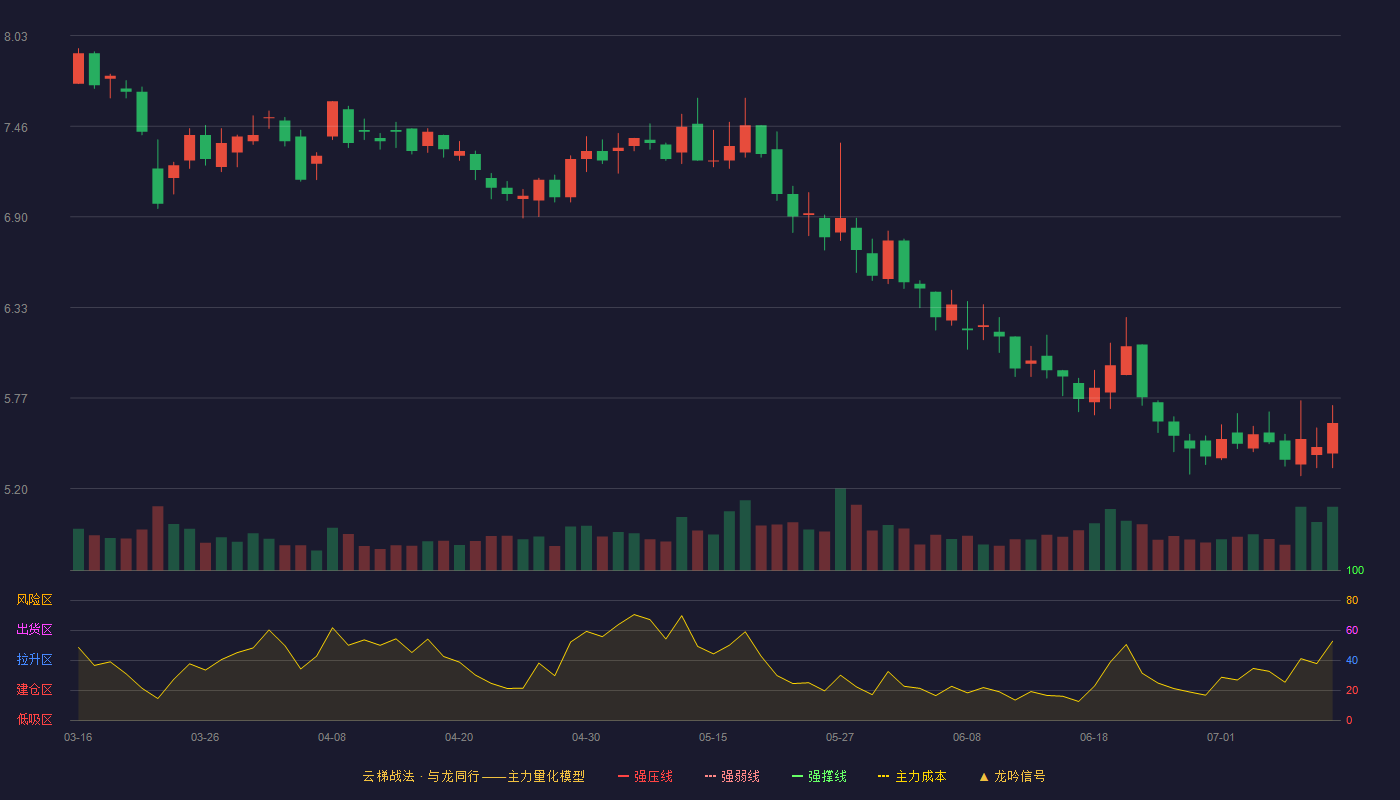Toggle the 主力成本 legend series
The image size is (1400, 800).
(912, 776)
